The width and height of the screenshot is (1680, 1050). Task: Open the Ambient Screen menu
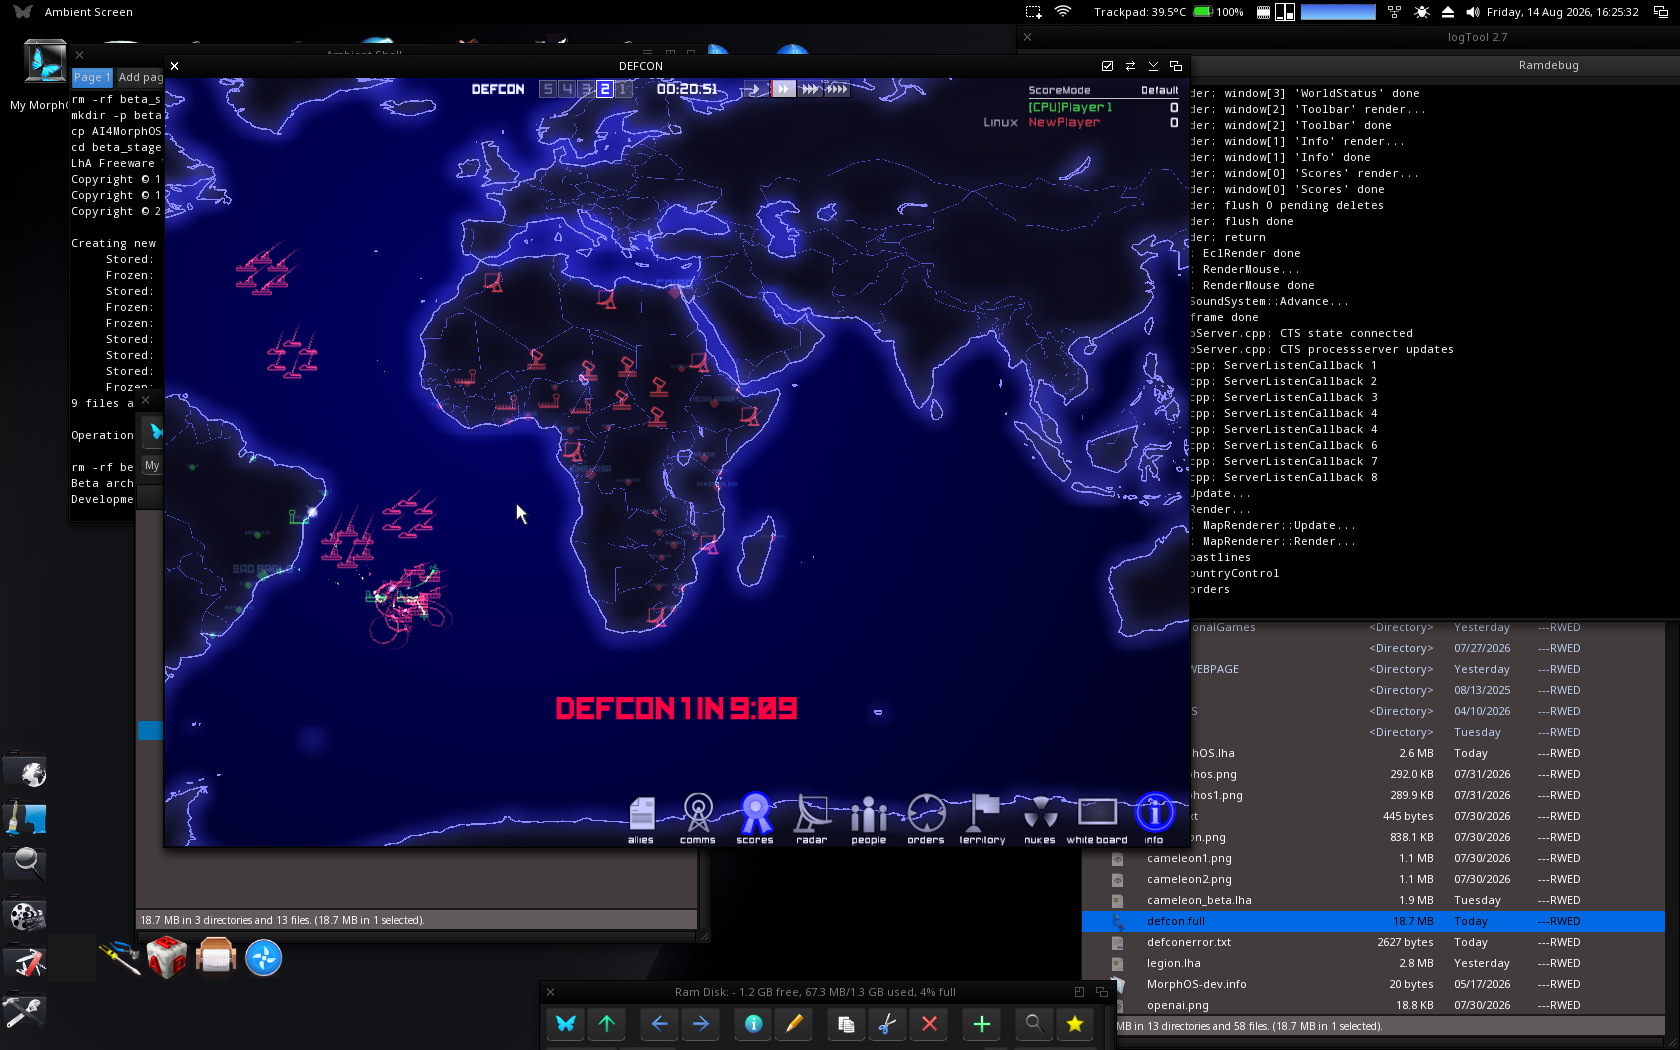89,12
